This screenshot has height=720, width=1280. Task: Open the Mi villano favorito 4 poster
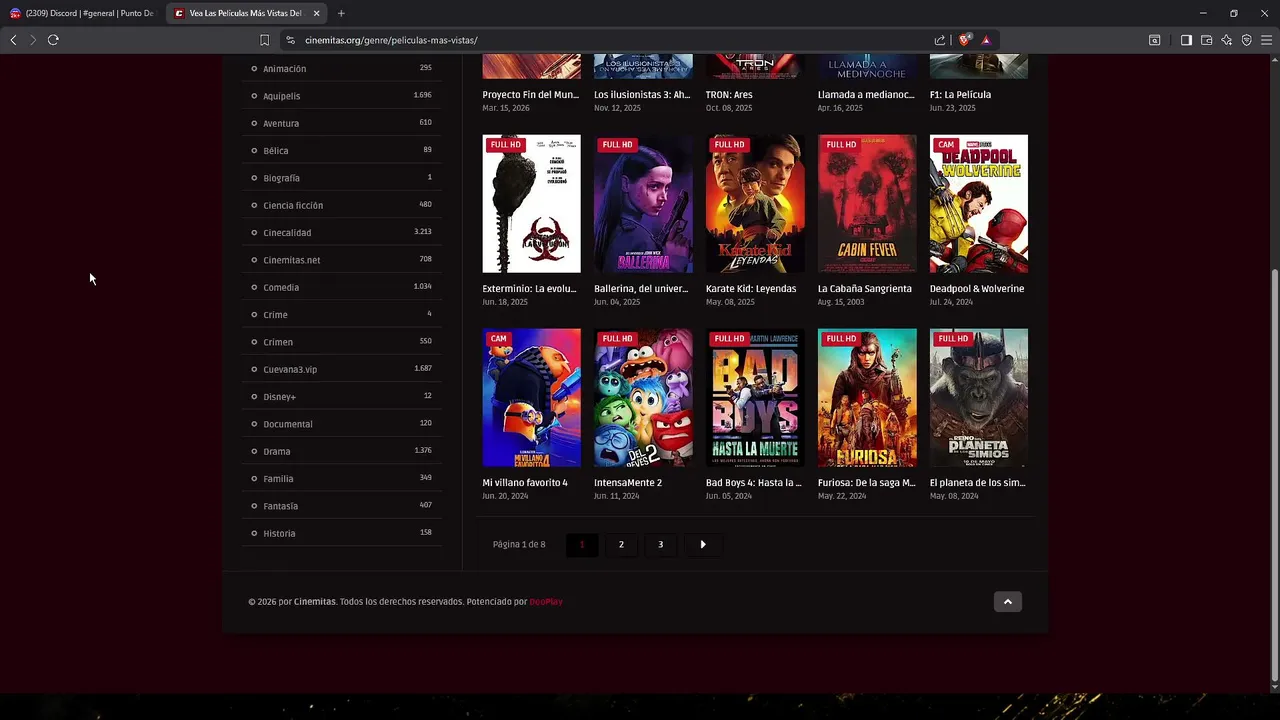[531, 398]
